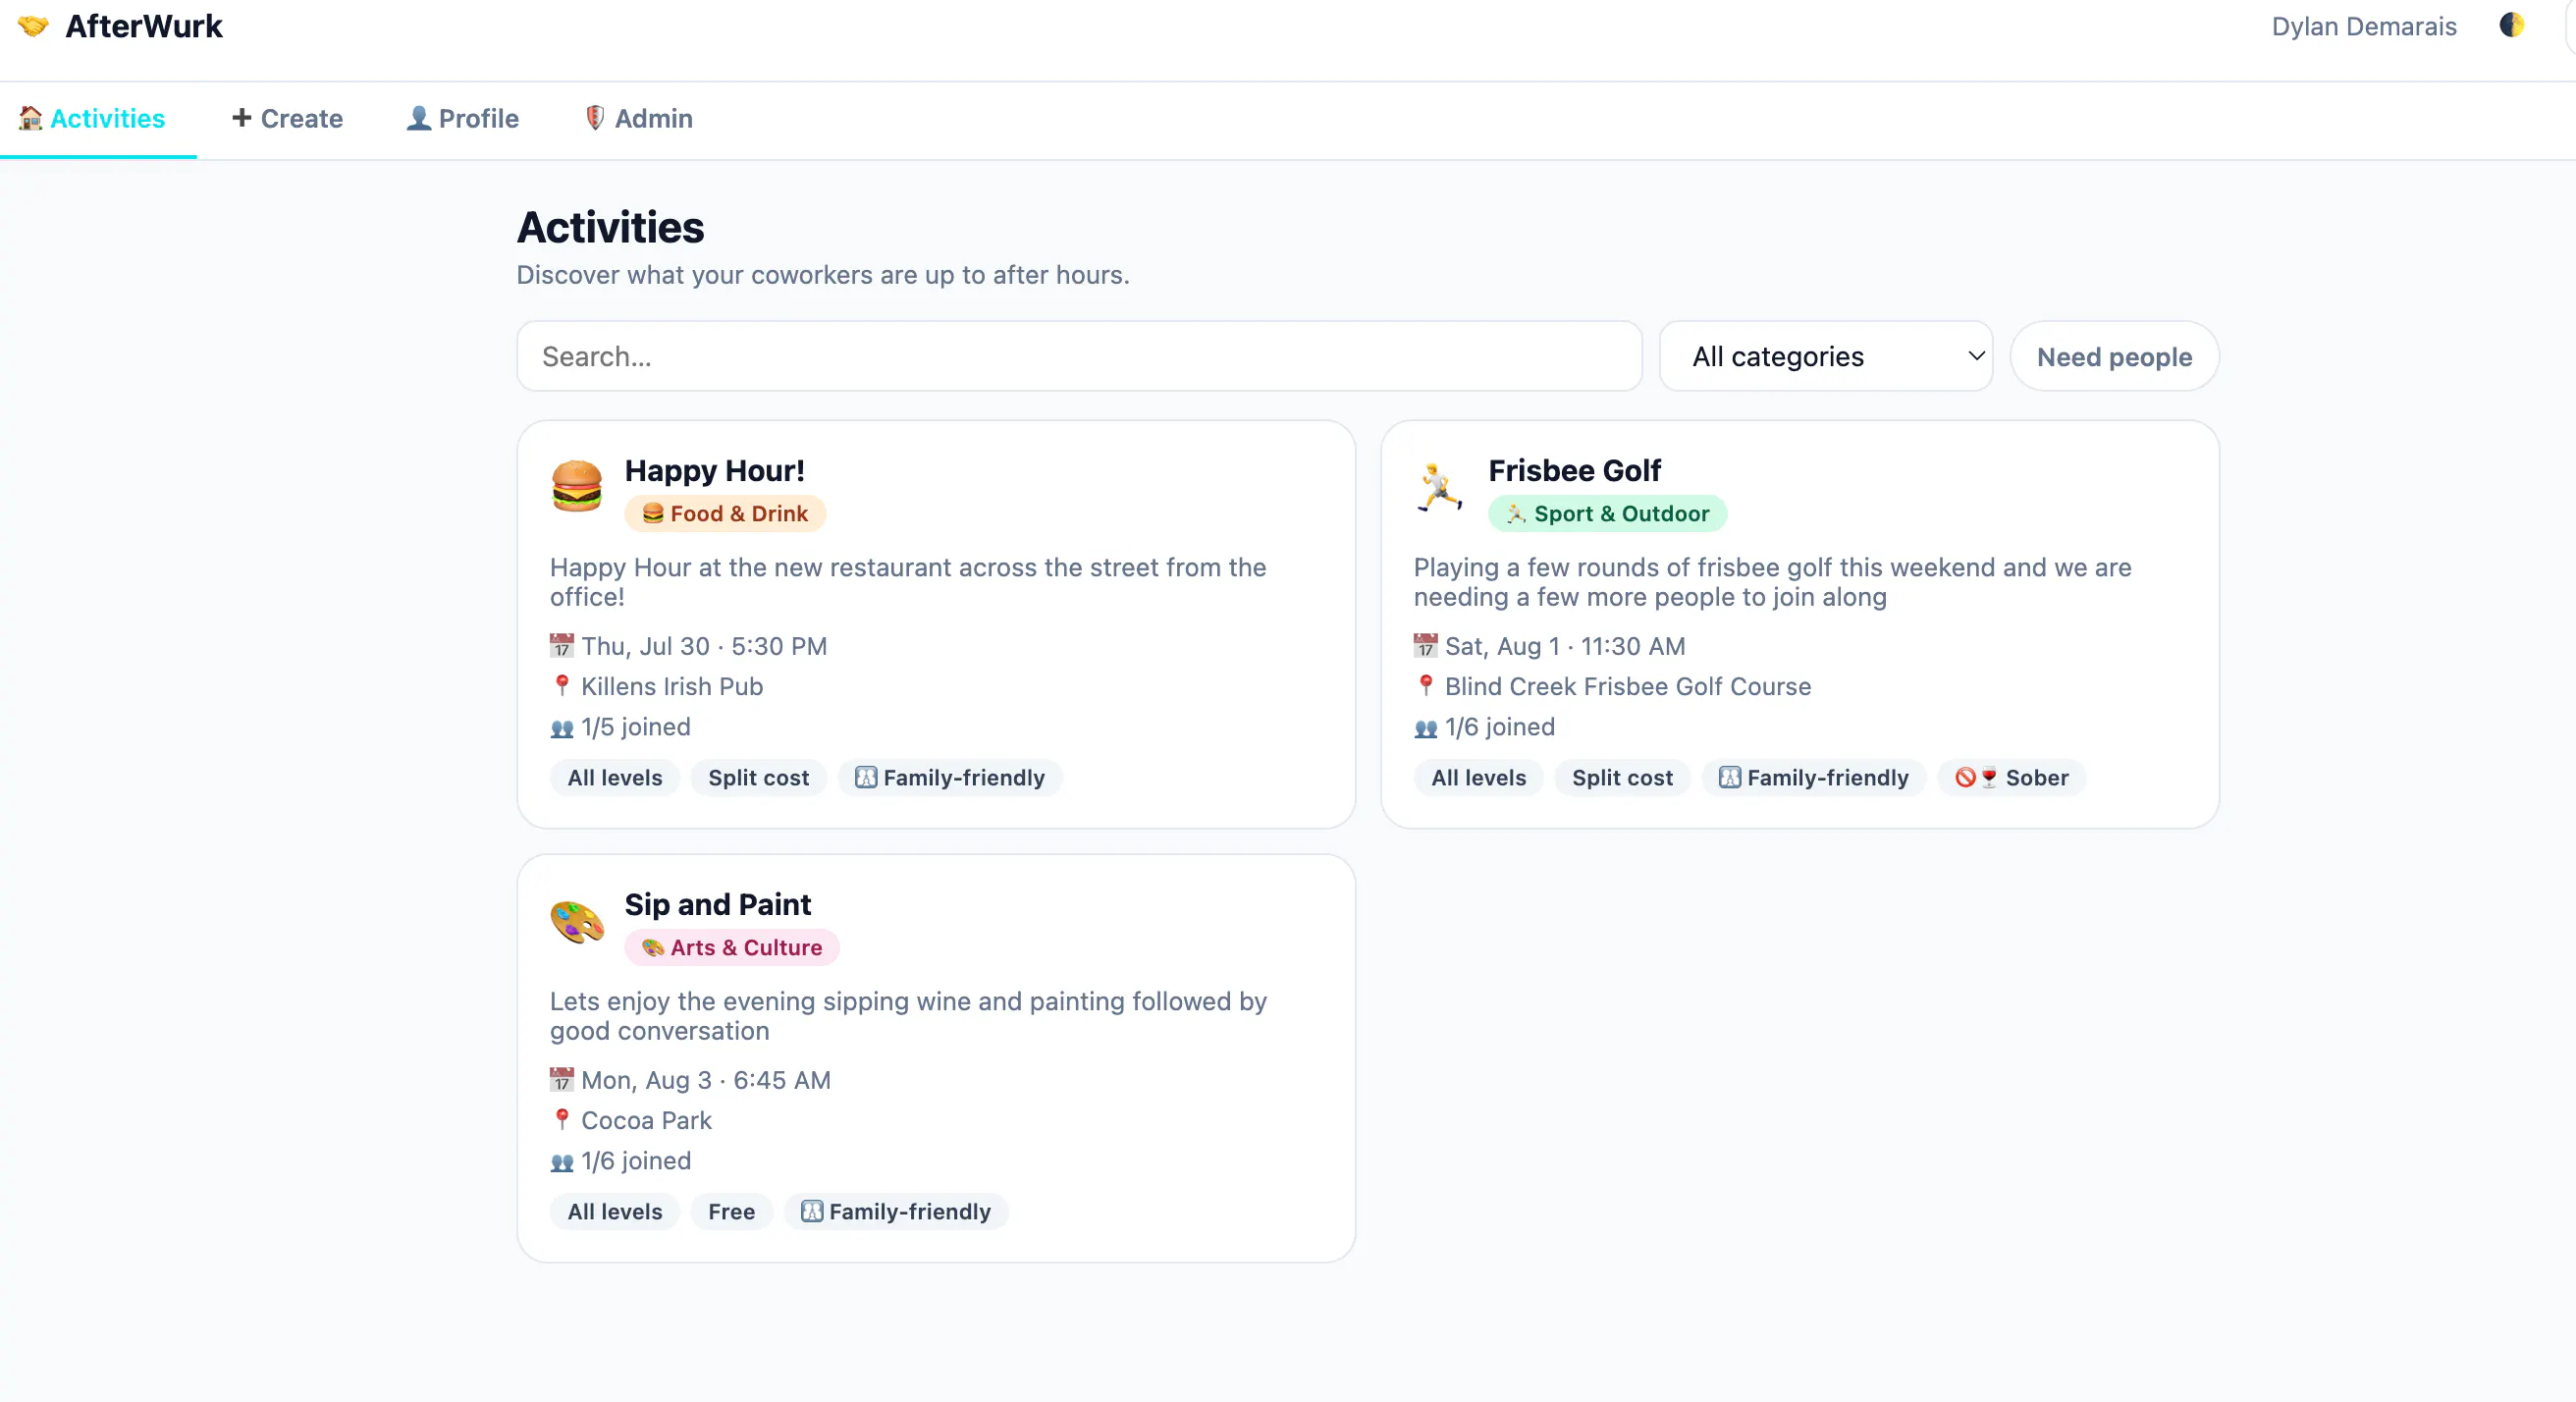Click the AfterWurk handshake logo icon
2576x1402 pixels.
pos(33,26)
